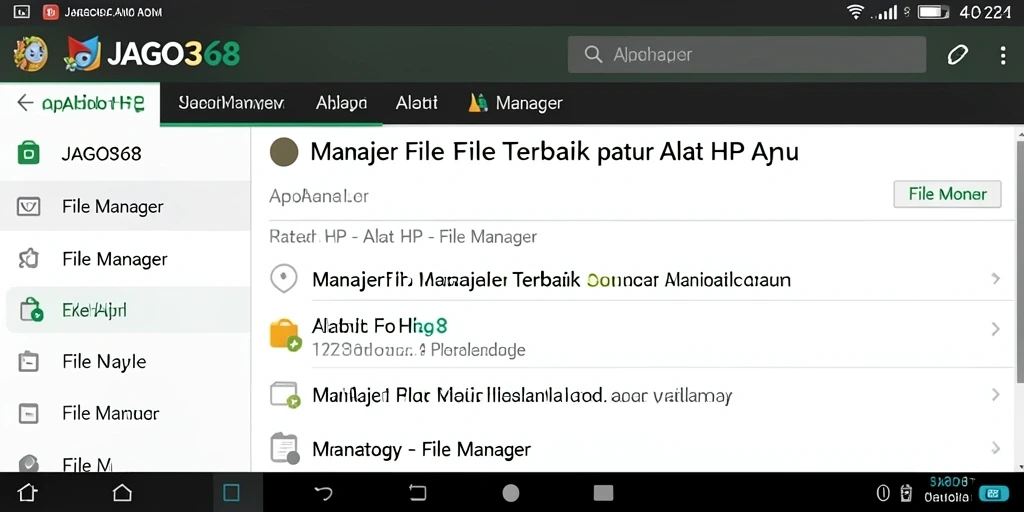Click the rotate screen icon in navigation bar

tap(417, 493)
